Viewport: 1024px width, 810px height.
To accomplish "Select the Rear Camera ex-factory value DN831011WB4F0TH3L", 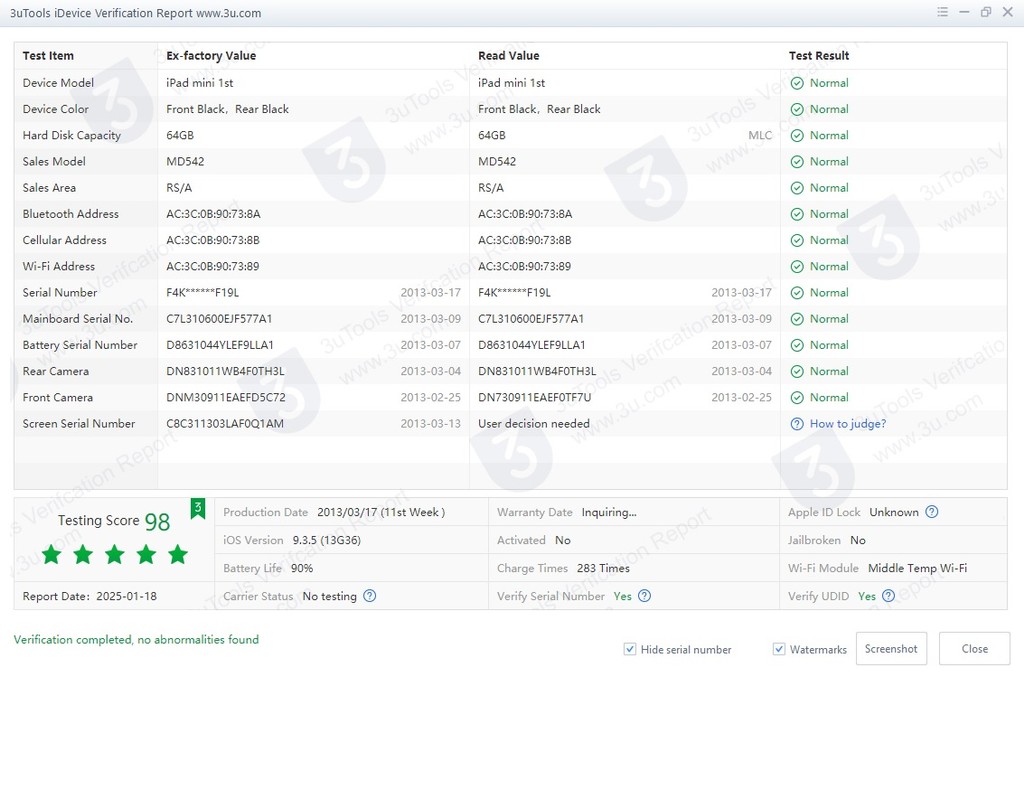I will 225,371.
